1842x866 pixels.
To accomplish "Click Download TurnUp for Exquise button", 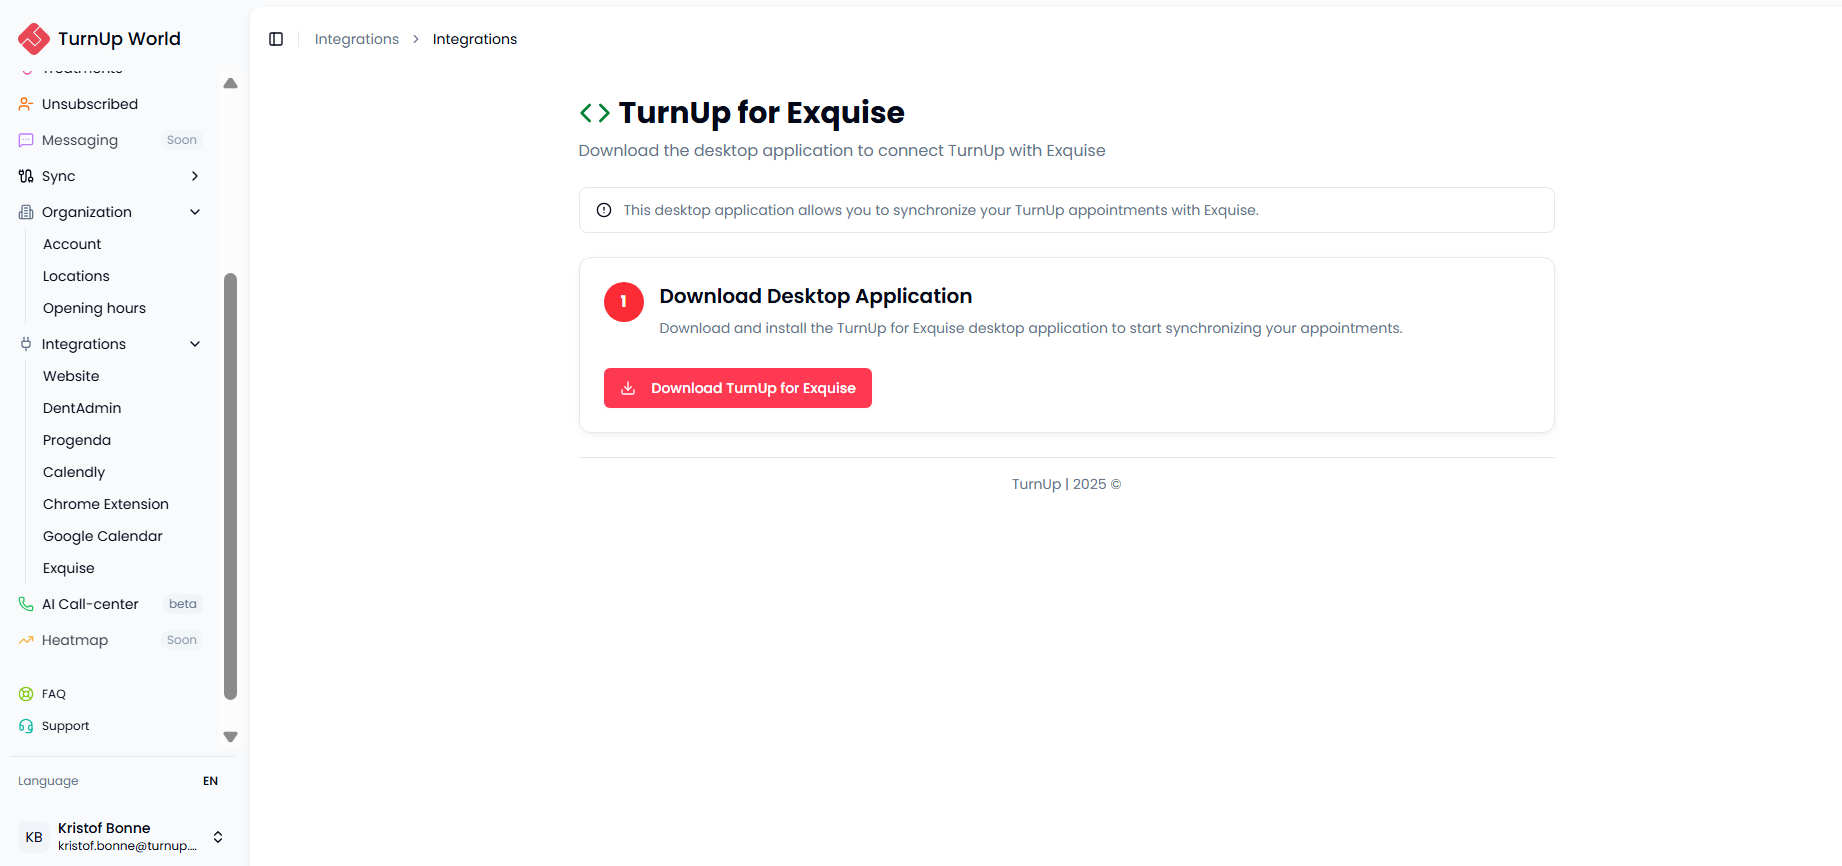I will point(738,388).
